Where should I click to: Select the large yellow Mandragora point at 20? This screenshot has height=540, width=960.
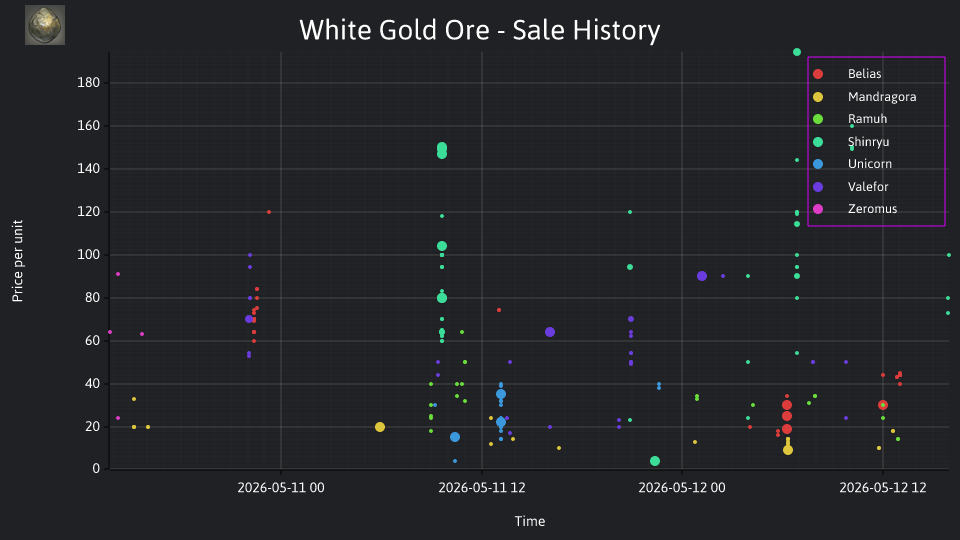pyautogui.click(x=380, y=427)
